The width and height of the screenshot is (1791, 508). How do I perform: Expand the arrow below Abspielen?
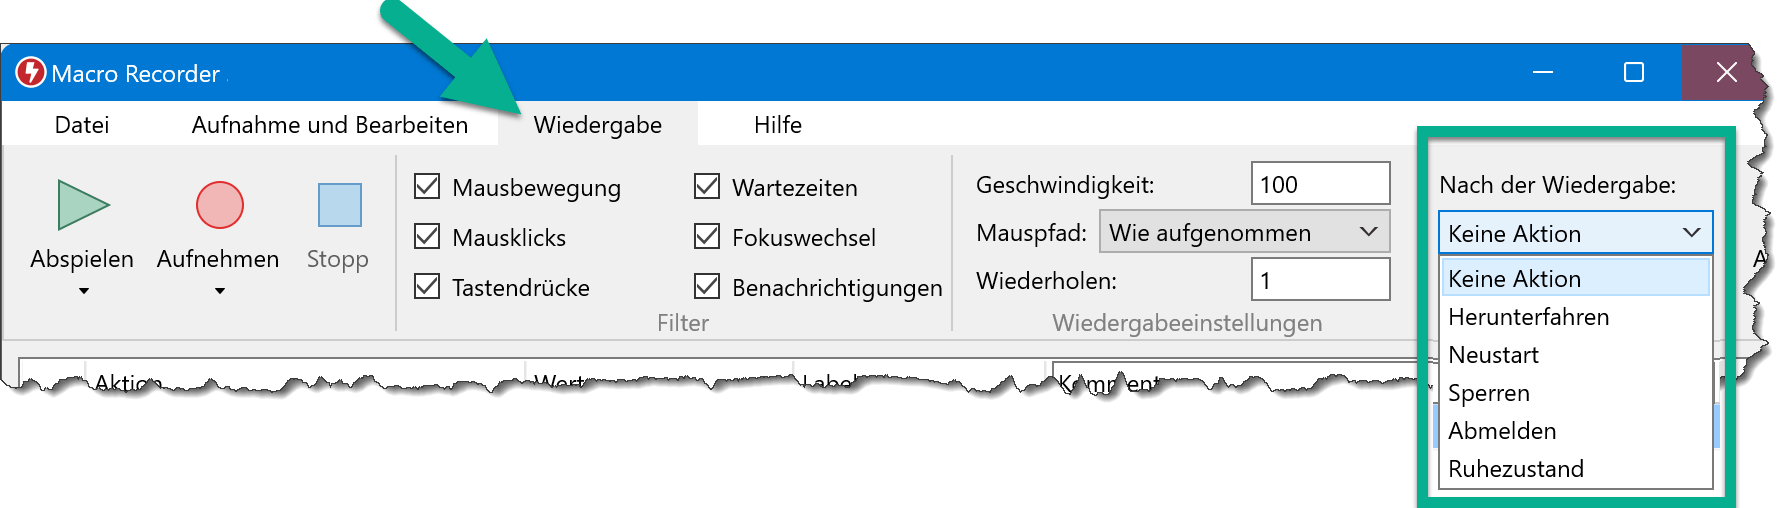pos(84,291)
